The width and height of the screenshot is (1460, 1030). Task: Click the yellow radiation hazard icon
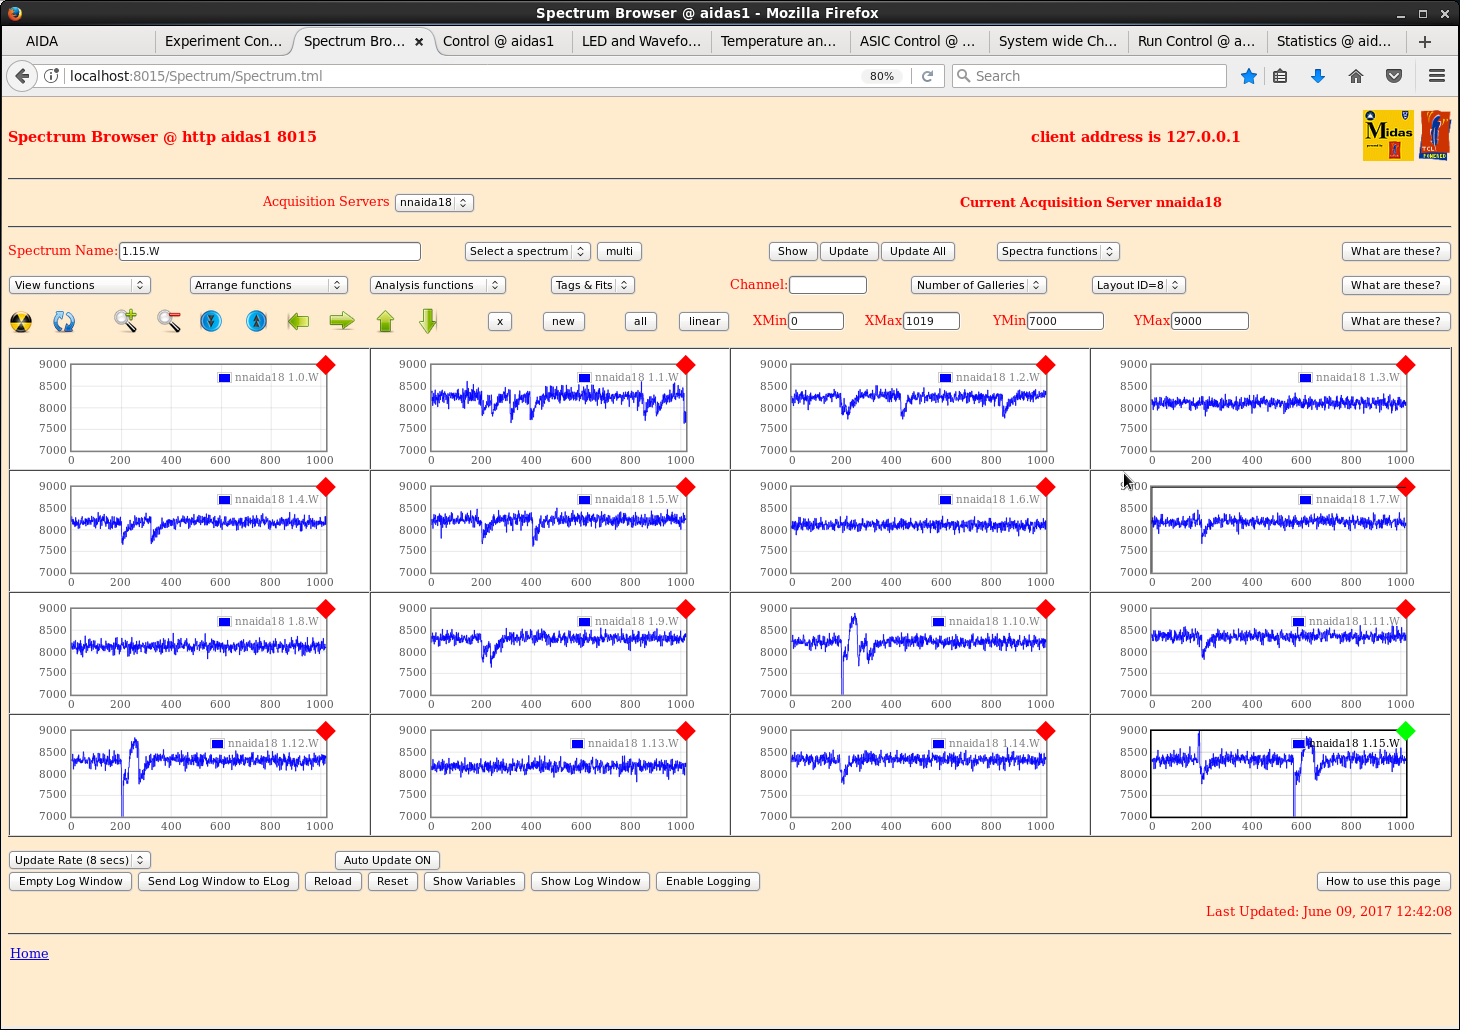click(x=21, y=322)
